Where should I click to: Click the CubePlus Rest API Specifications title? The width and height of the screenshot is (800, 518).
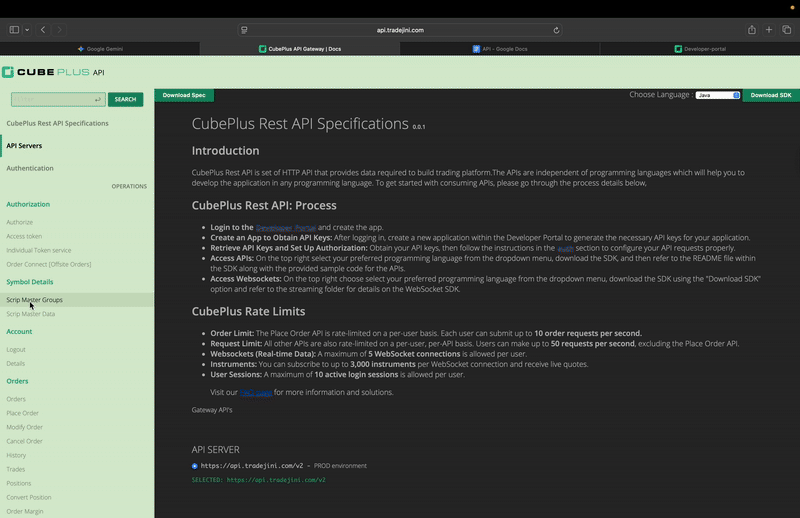300,124
